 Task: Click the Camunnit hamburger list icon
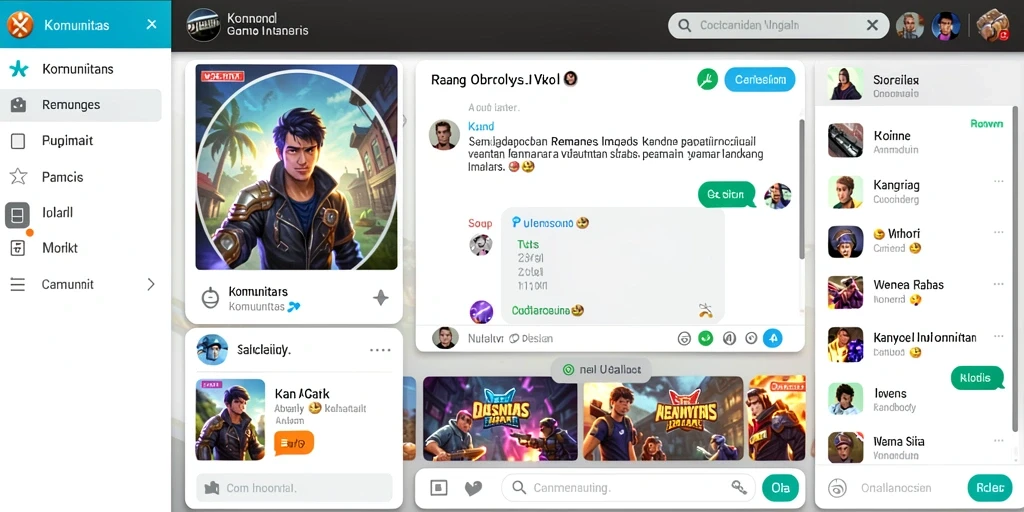(x=18, y=285)
